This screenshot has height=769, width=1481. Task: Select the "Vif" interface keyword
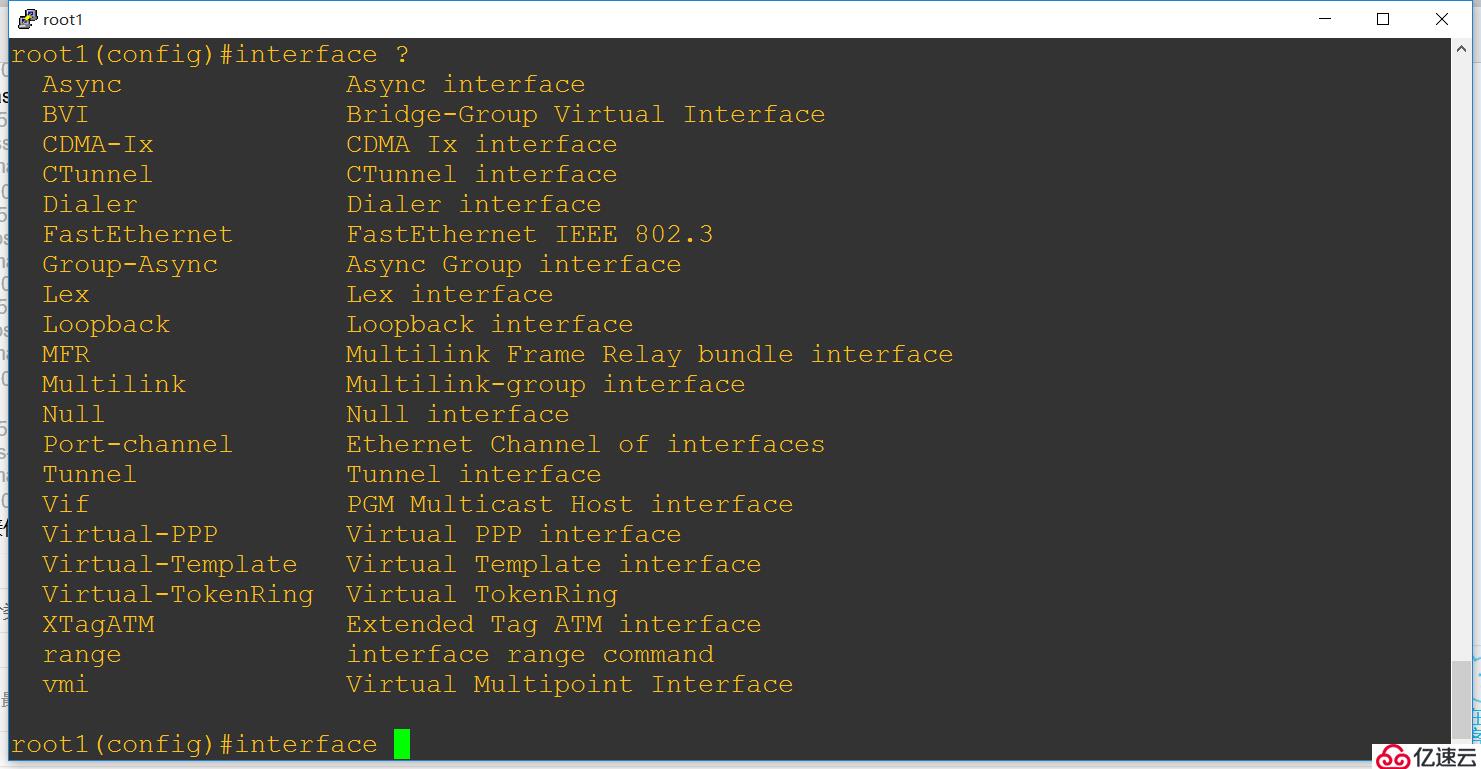66,505
